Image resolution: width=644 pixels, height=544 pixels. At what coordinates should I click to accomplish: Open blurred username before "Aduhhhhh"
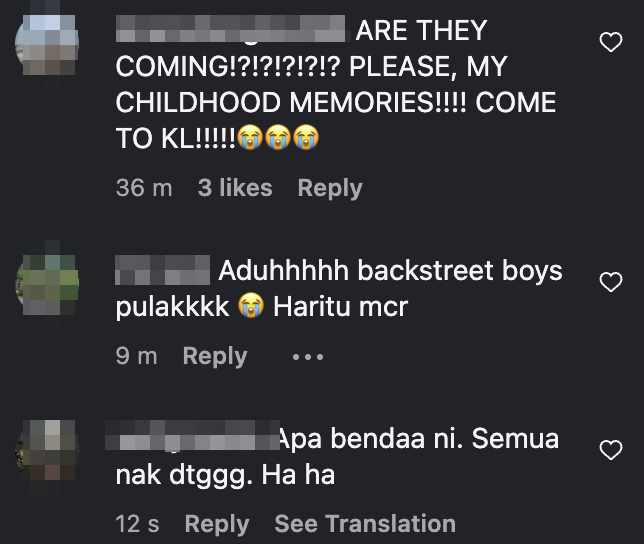[163, 270]
